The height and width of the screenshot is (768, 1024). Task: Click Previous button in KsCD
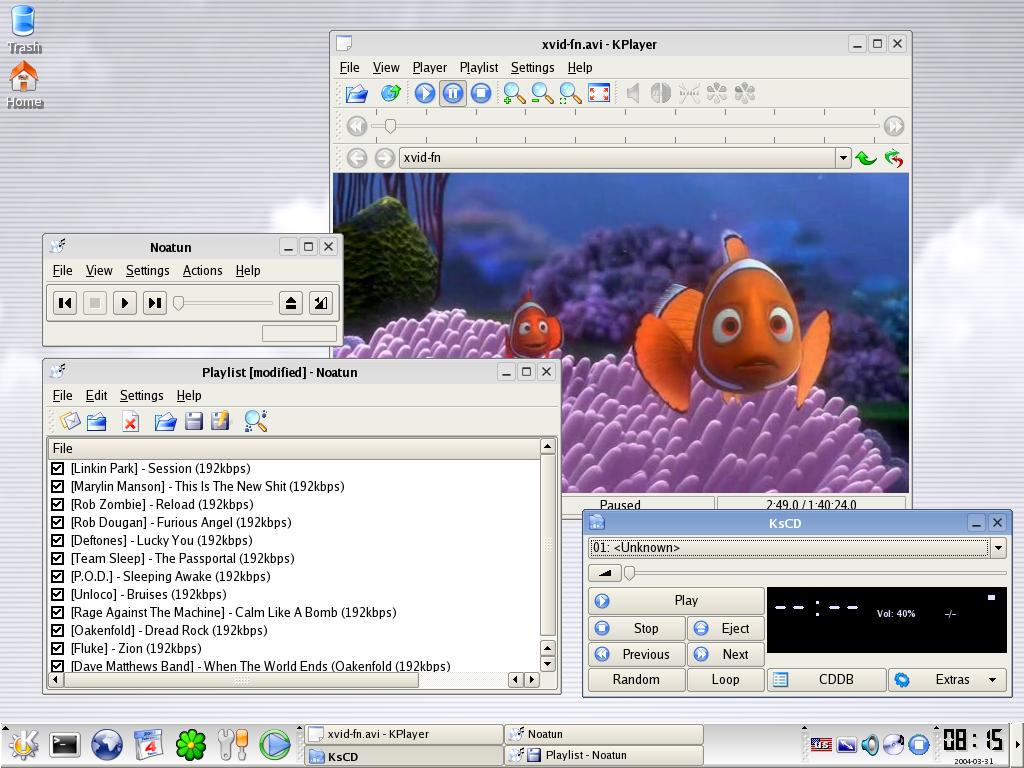[637, 654]
